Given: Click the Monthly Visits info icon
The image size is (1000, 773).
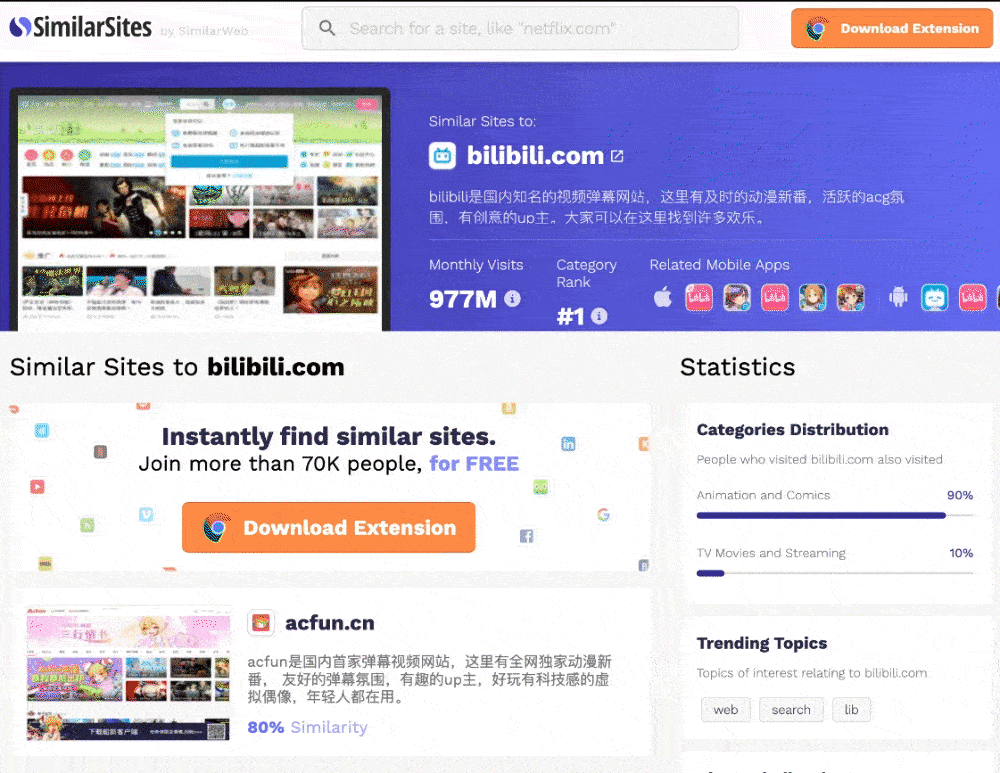Looking at the screenshot, I should click(x=512, y=298).
